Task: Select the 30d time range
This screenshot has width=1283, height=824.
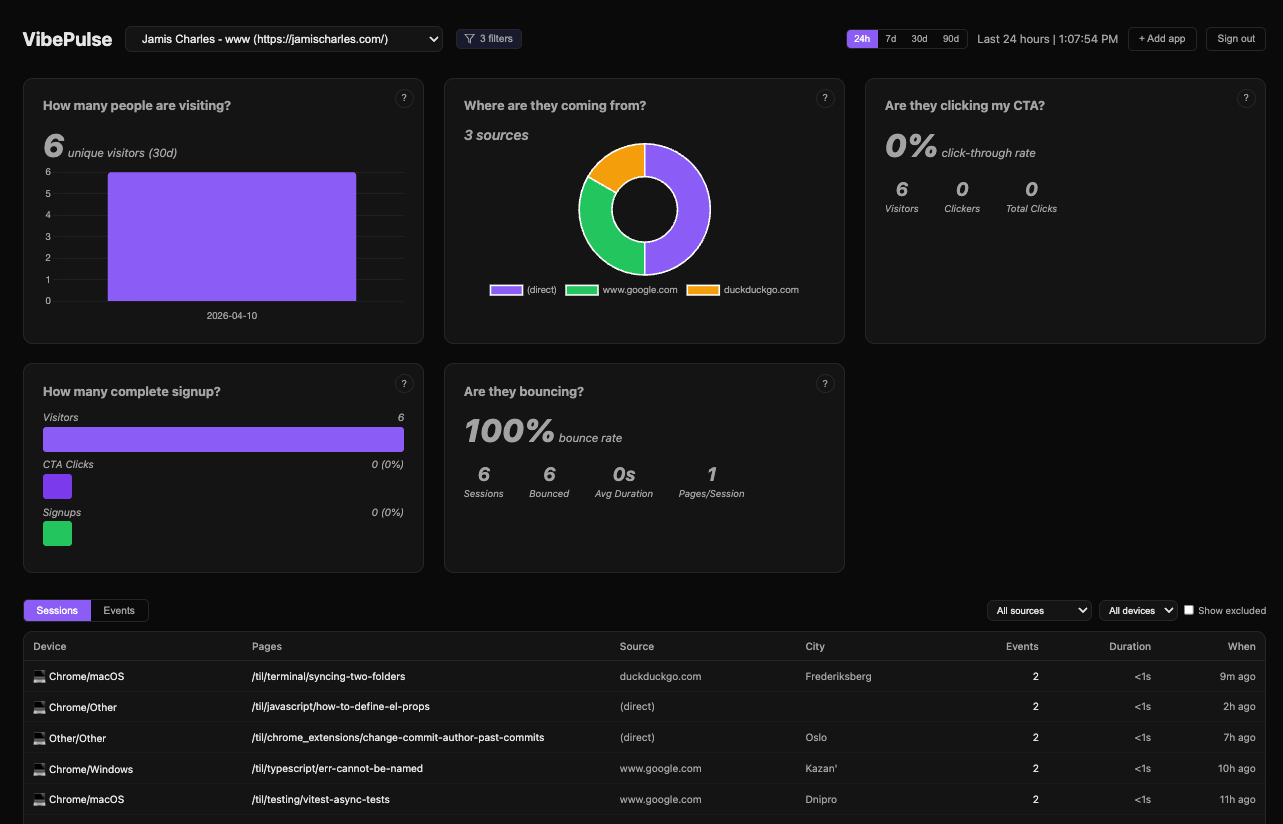Action: tap(919, 38)
